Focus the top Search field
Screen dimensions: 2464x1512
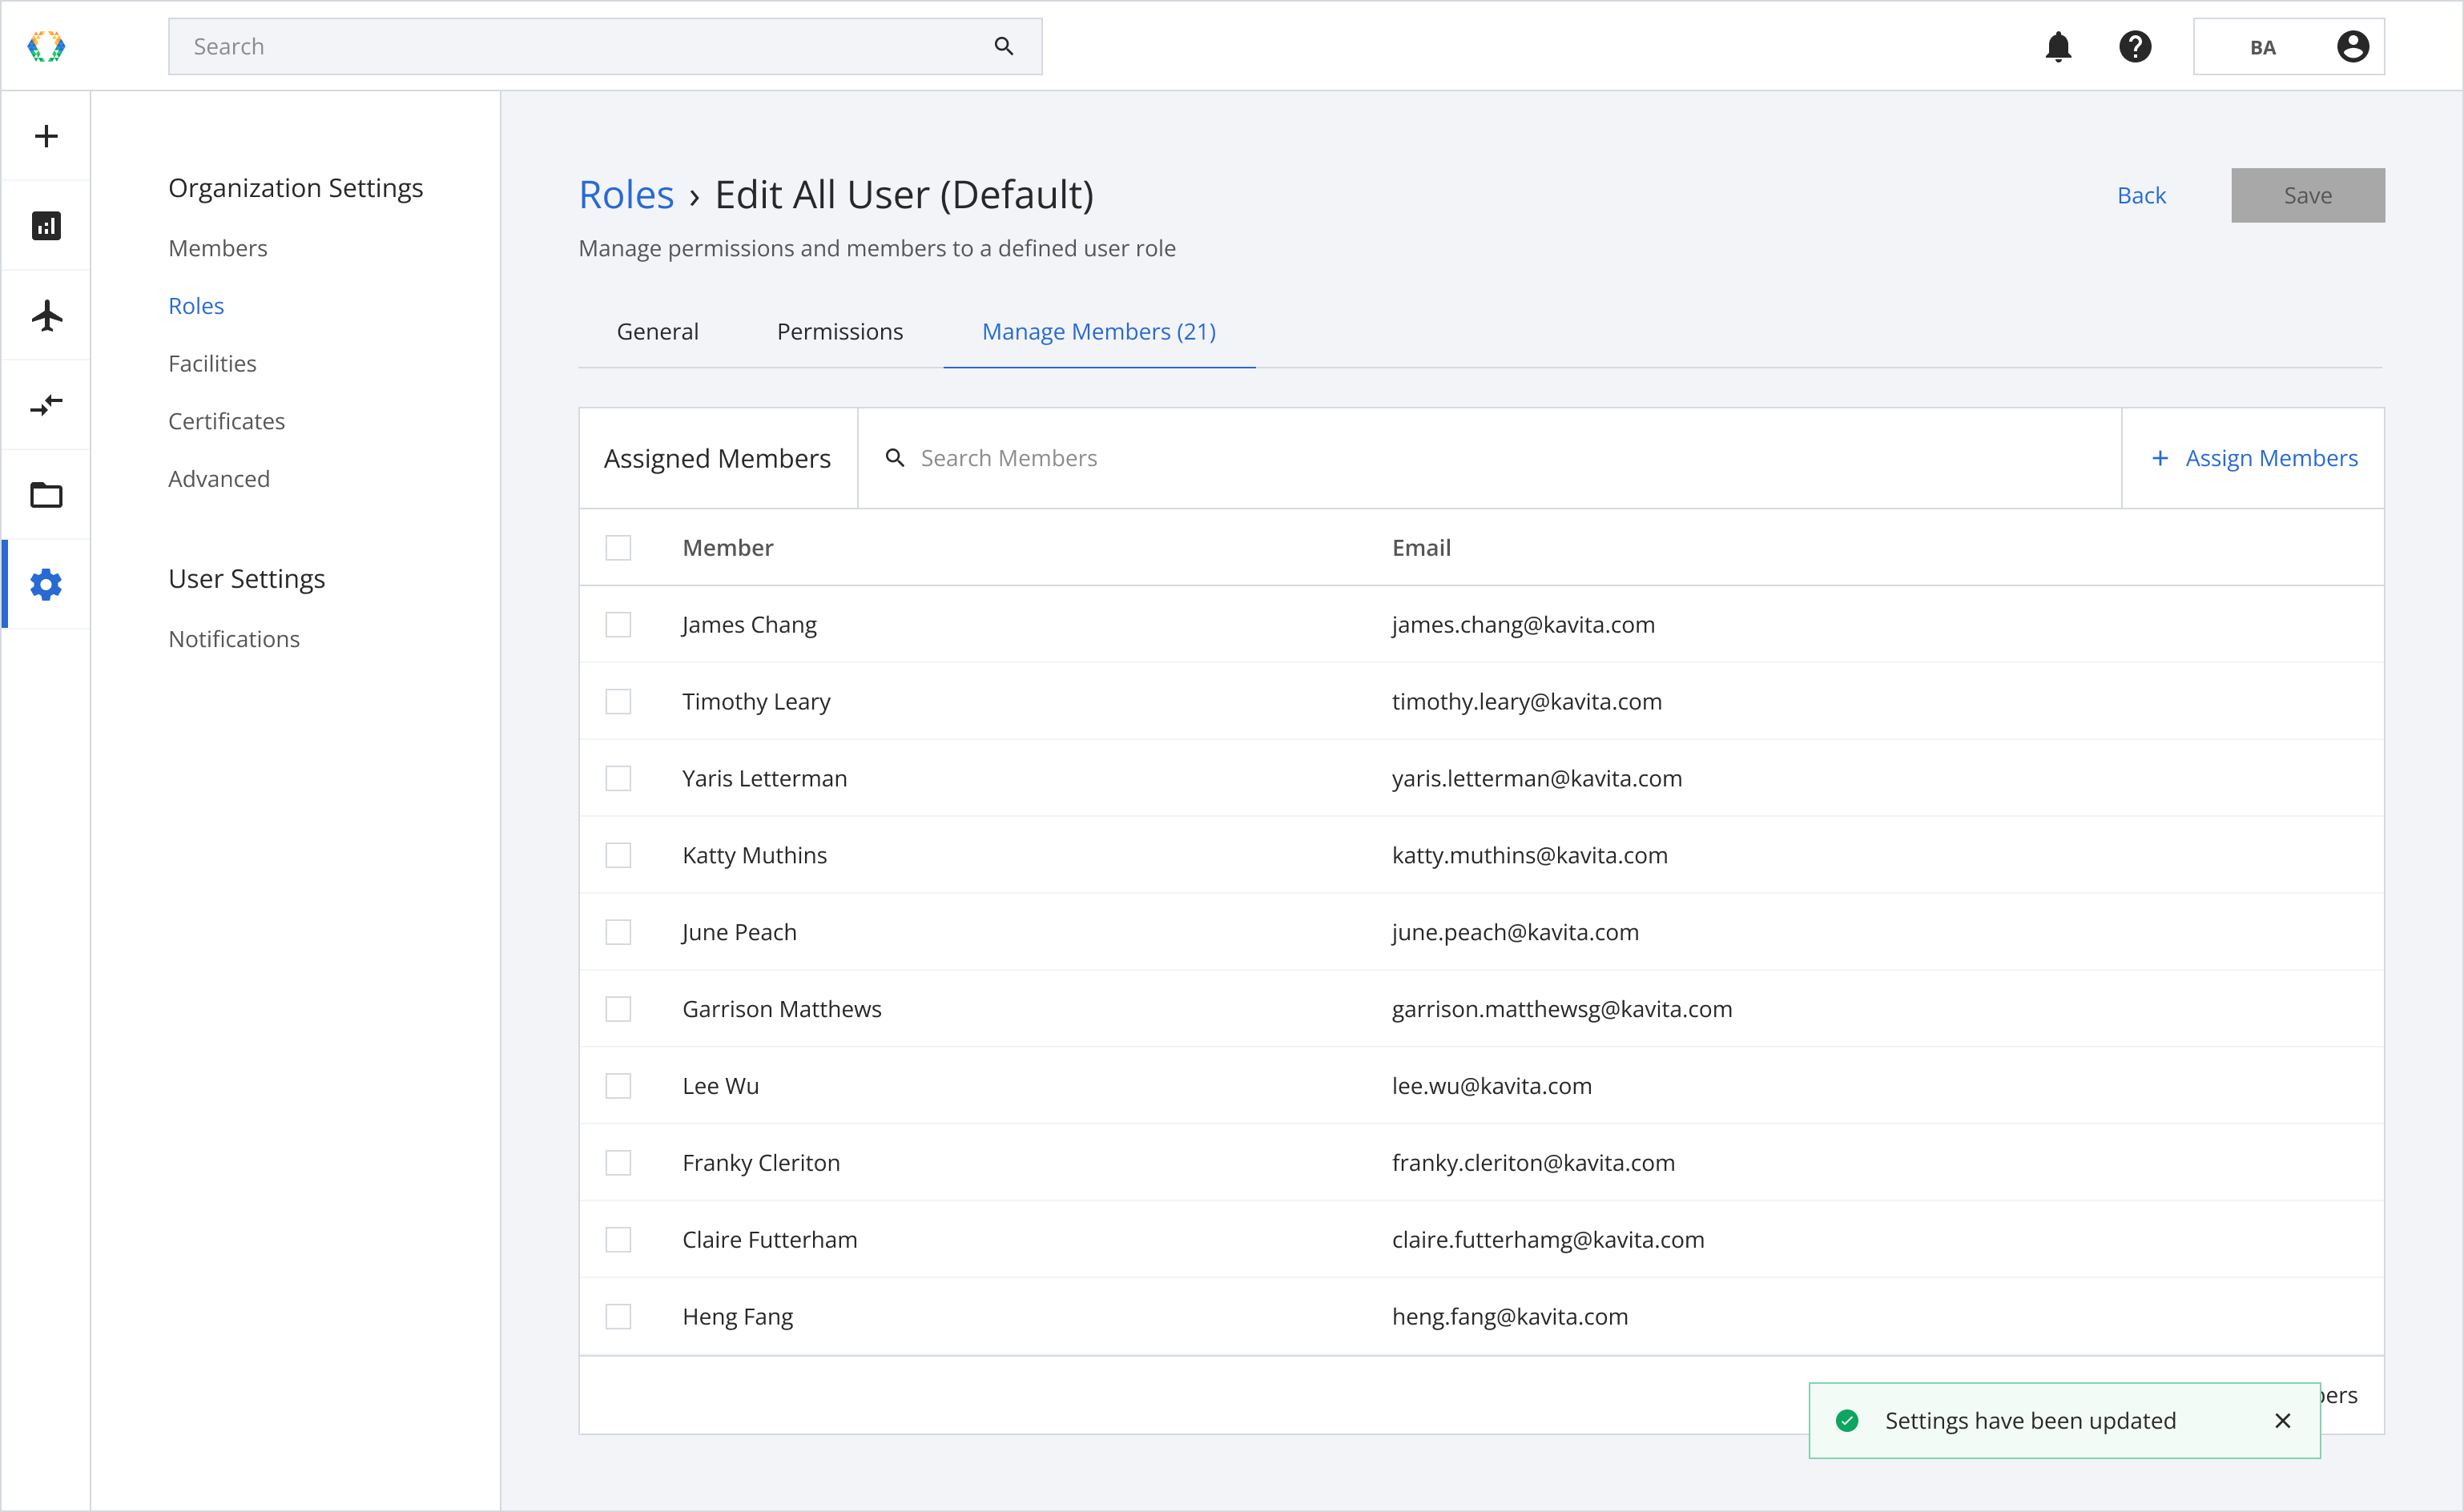click(605, 46)
